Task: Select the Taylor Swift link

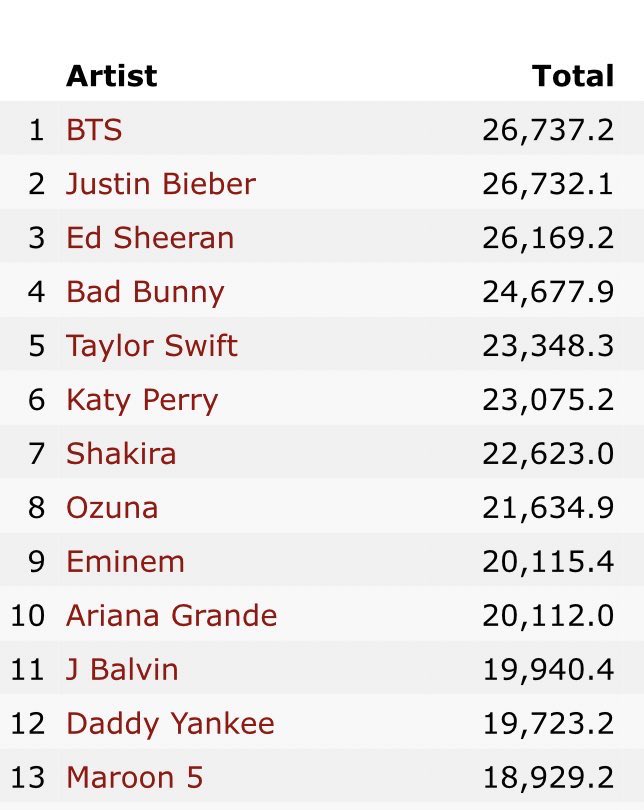Action: 152,346
